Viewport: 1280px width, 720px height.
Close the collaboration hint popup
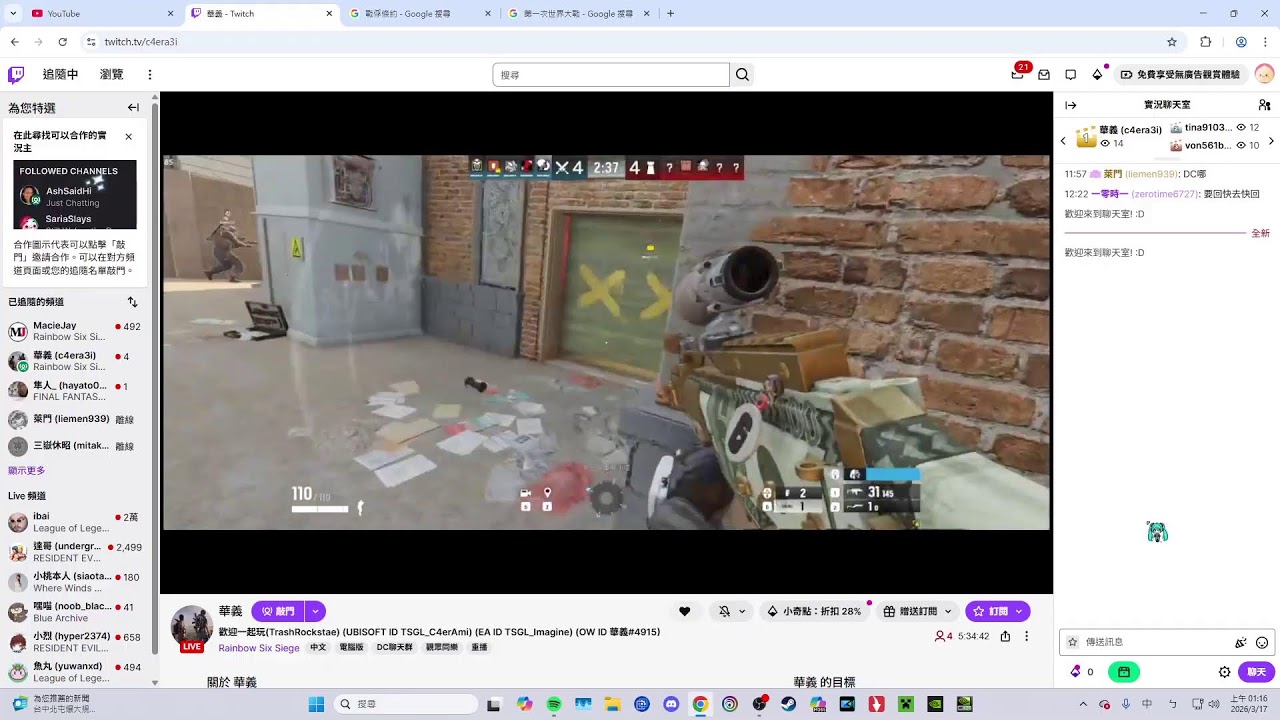(x=128, y=136)
